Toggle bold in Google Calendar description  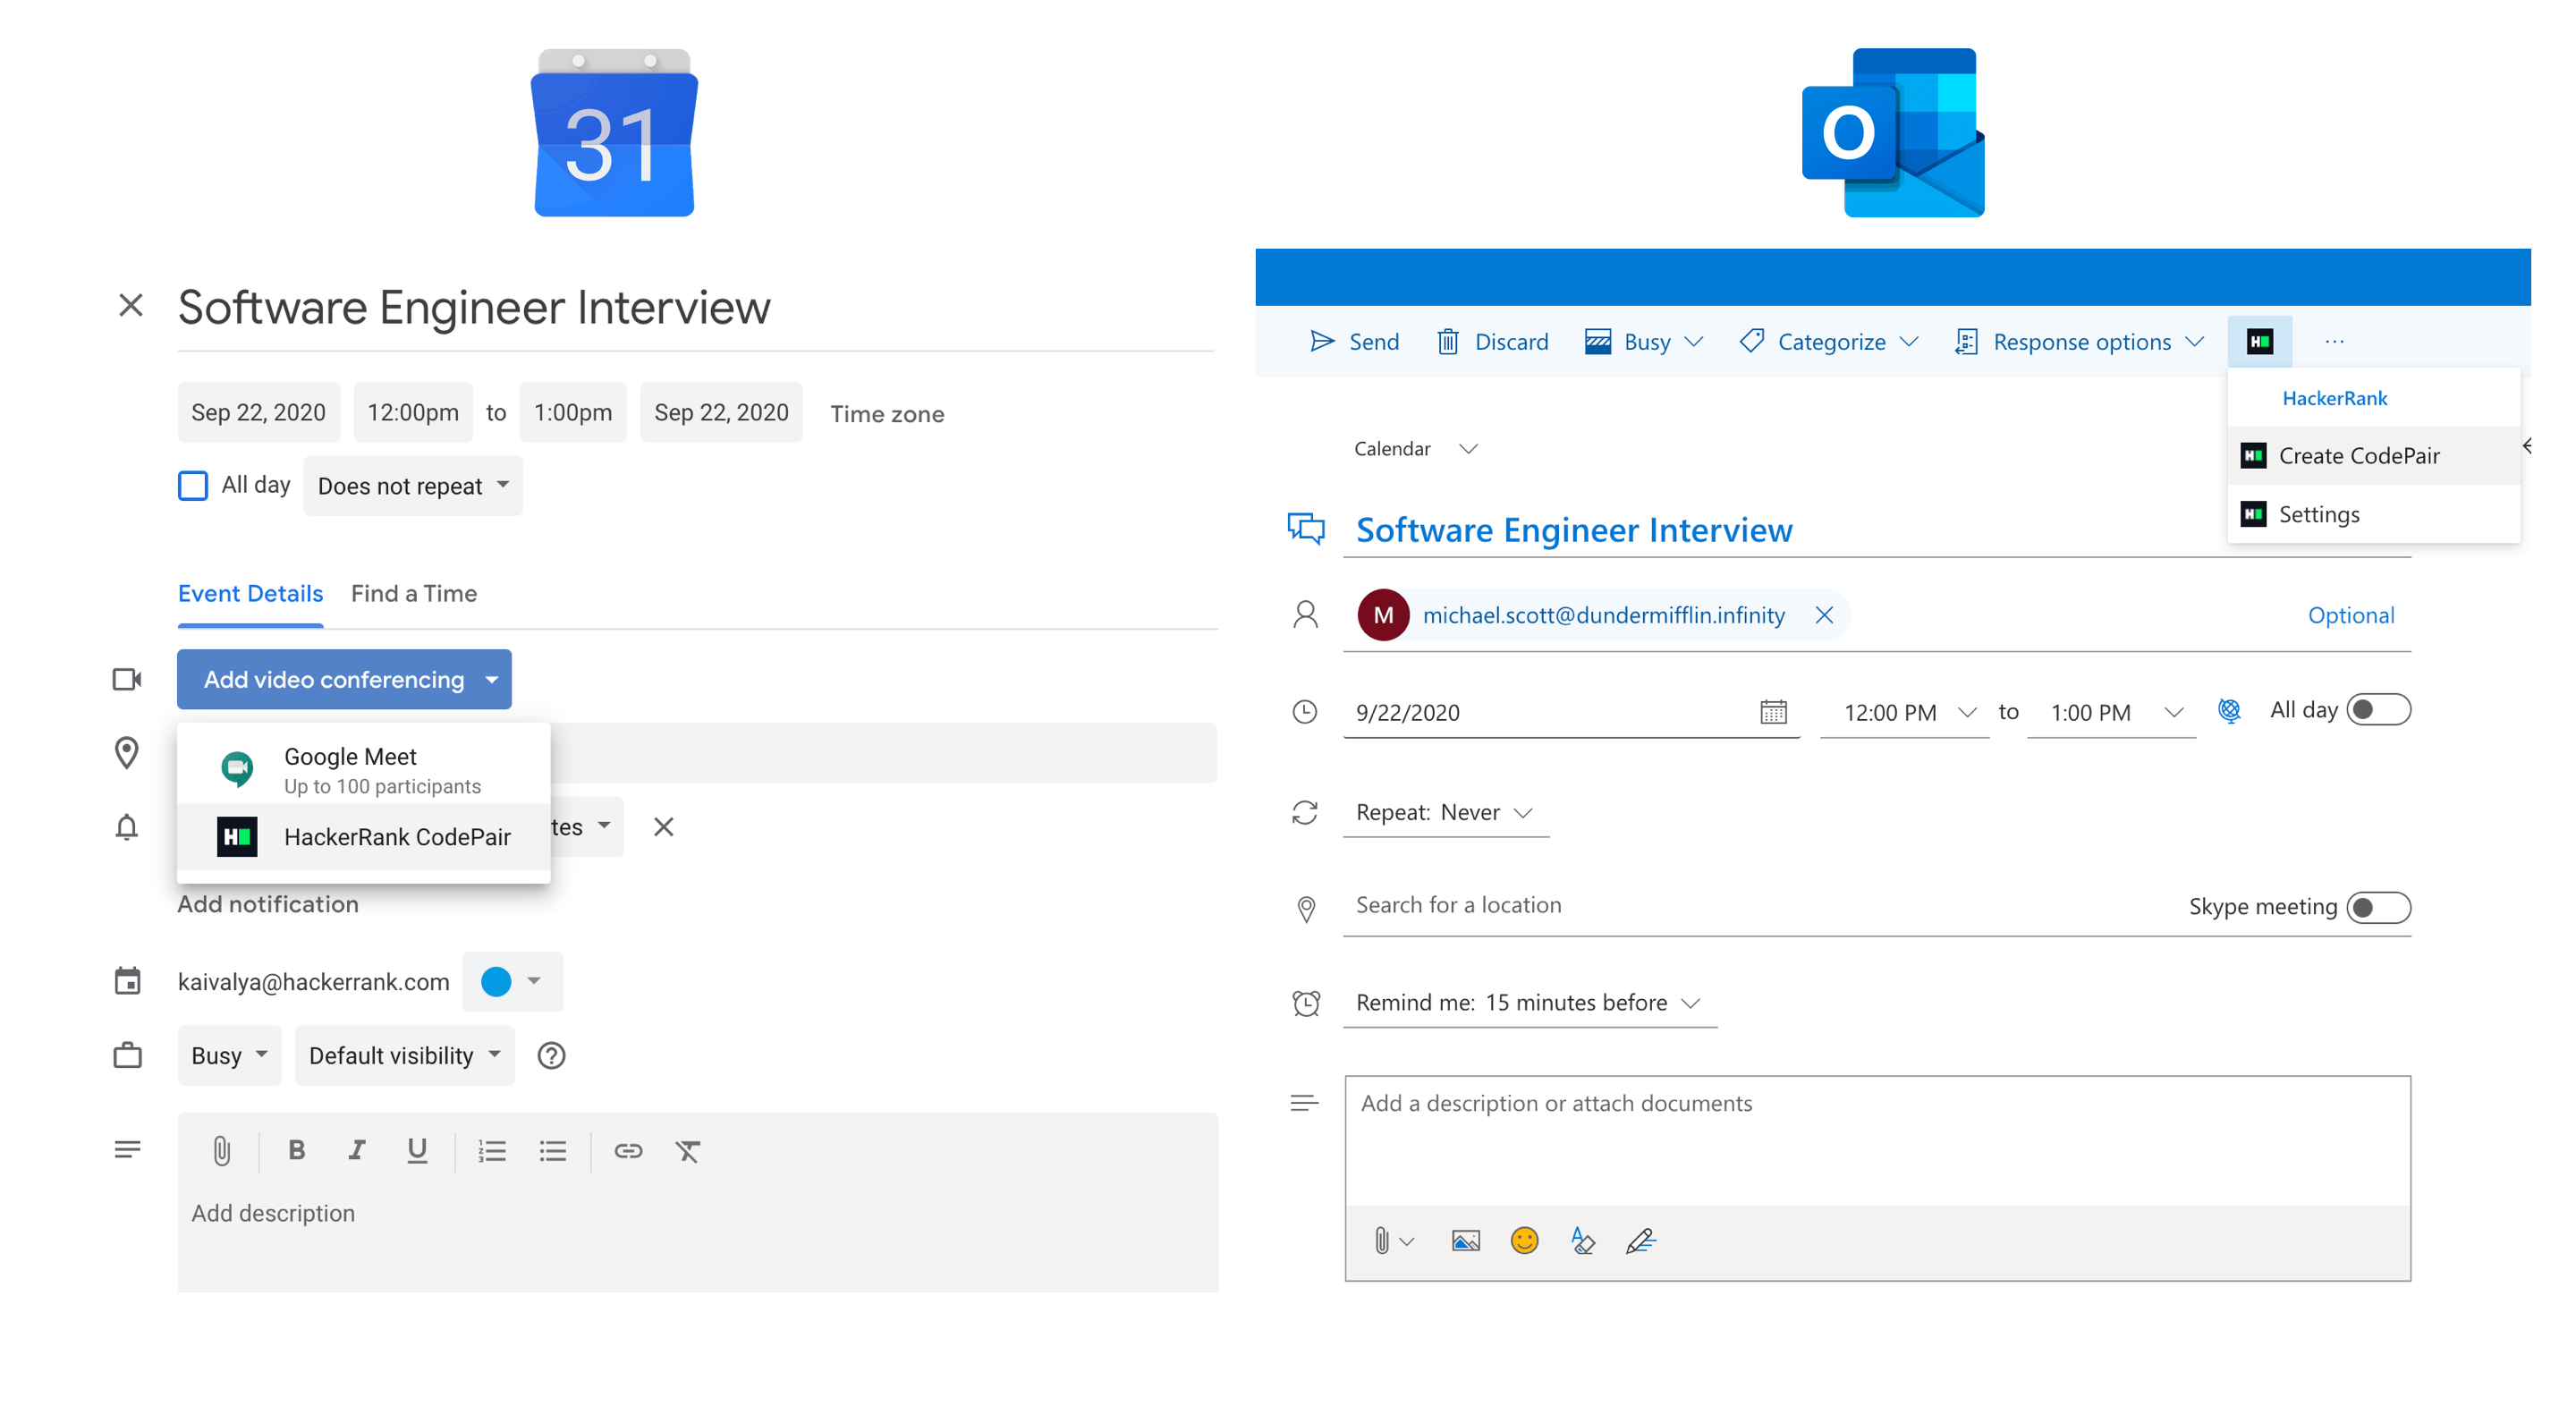pyautogui.click(x=296, y=1150)
